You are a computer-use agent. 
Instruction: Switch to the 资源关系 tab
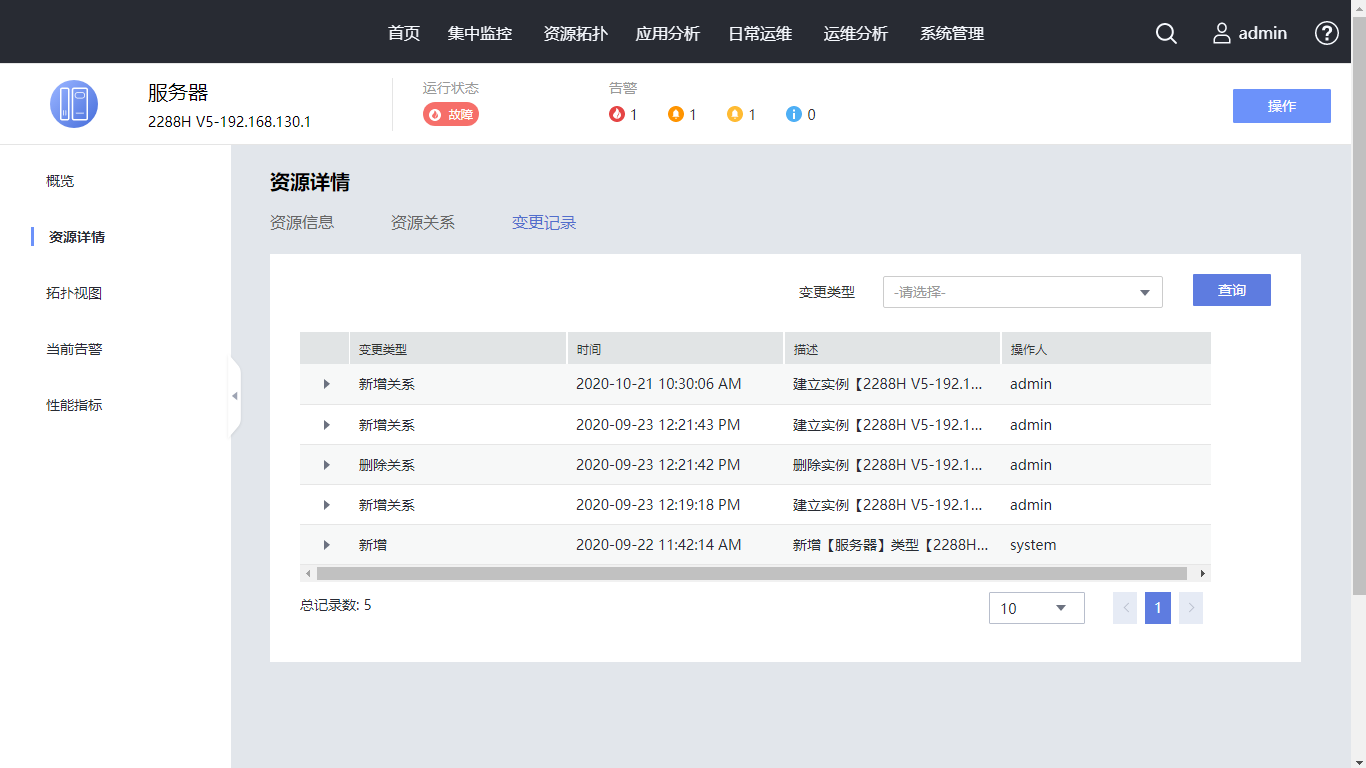click(422, 222)
